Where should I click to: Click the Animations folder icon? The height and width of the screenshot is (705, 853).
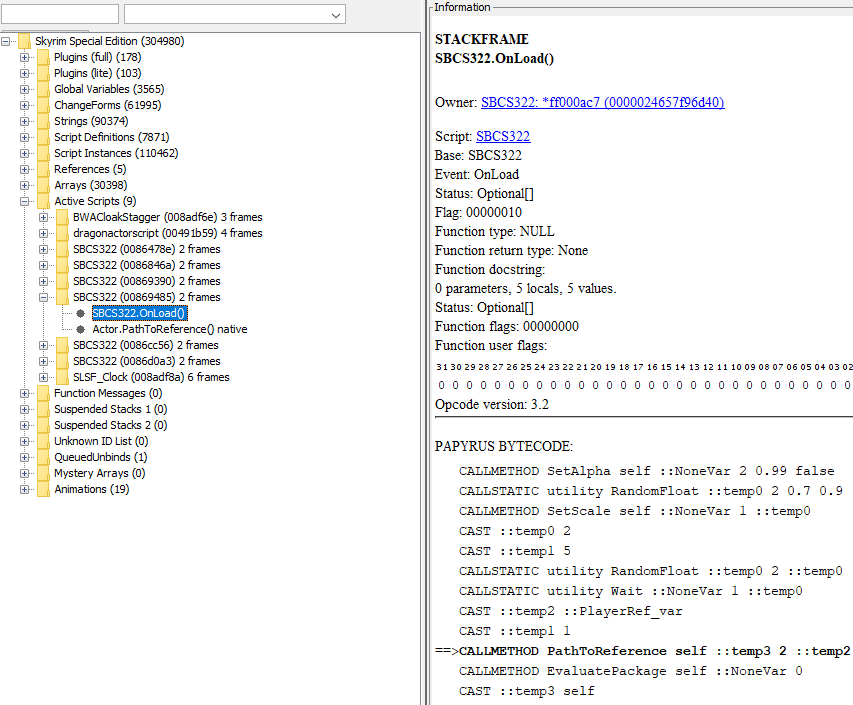click(44, 489)
